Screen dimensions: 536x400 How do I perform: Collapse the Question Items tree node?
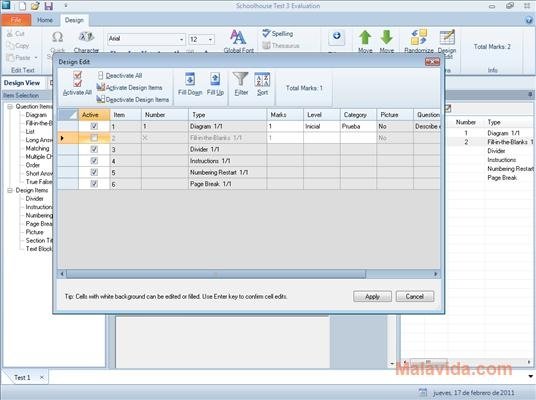[10, 107]
